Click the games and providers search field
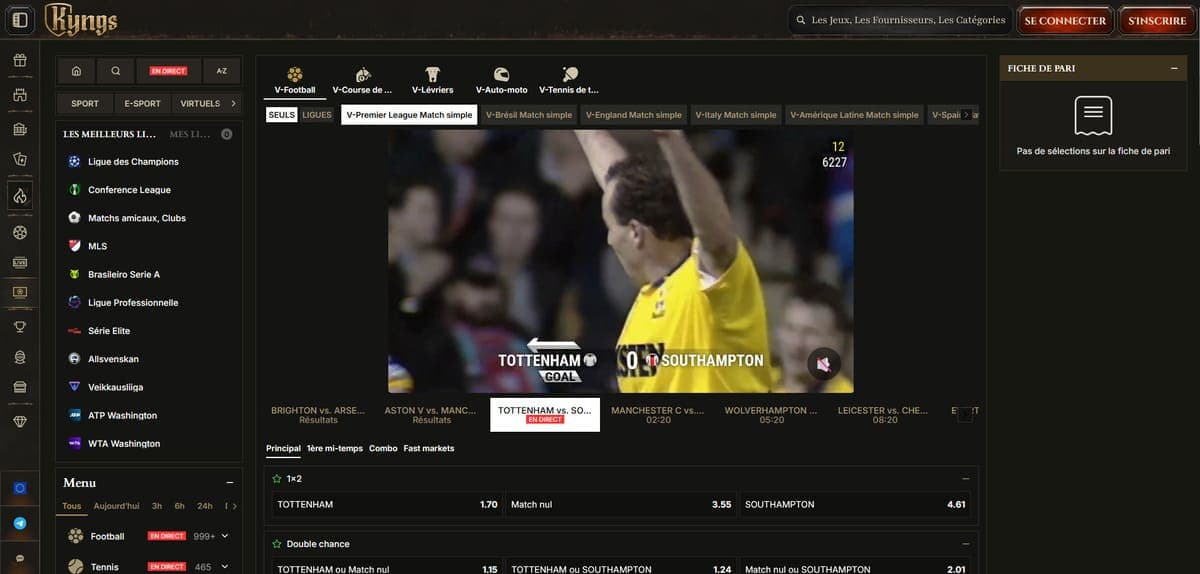This screenshot has width=1200, height=574. pyautogui.click(x=900, y=20)
